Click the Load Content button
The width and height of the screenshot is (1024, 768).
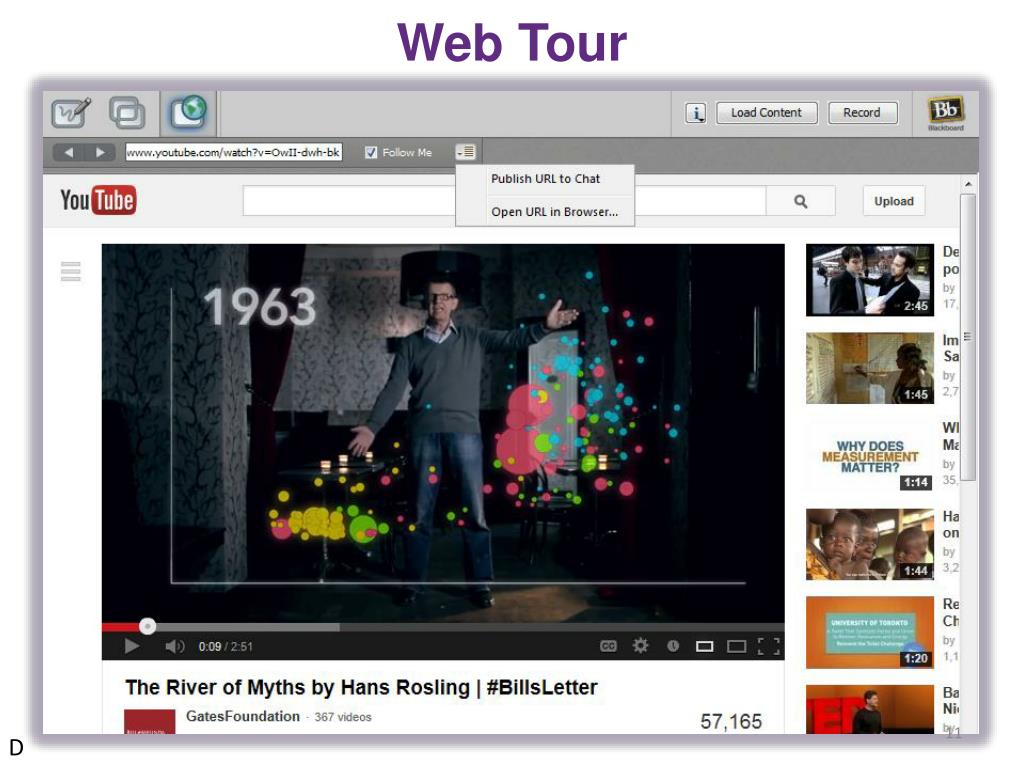coord(767,113)
